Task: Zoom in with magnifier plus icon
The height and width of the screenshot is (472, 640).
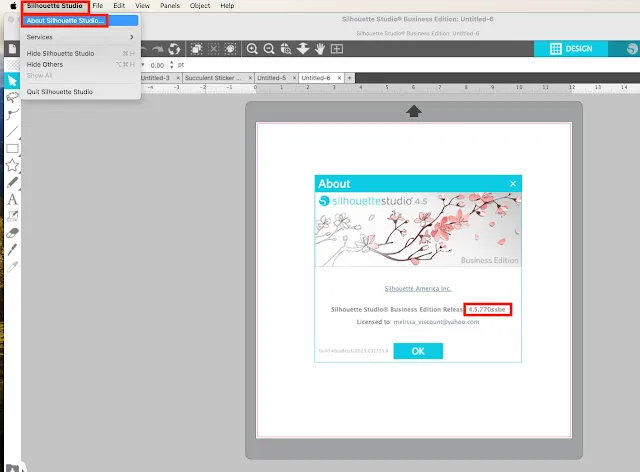Action: [x=252, y=49]
